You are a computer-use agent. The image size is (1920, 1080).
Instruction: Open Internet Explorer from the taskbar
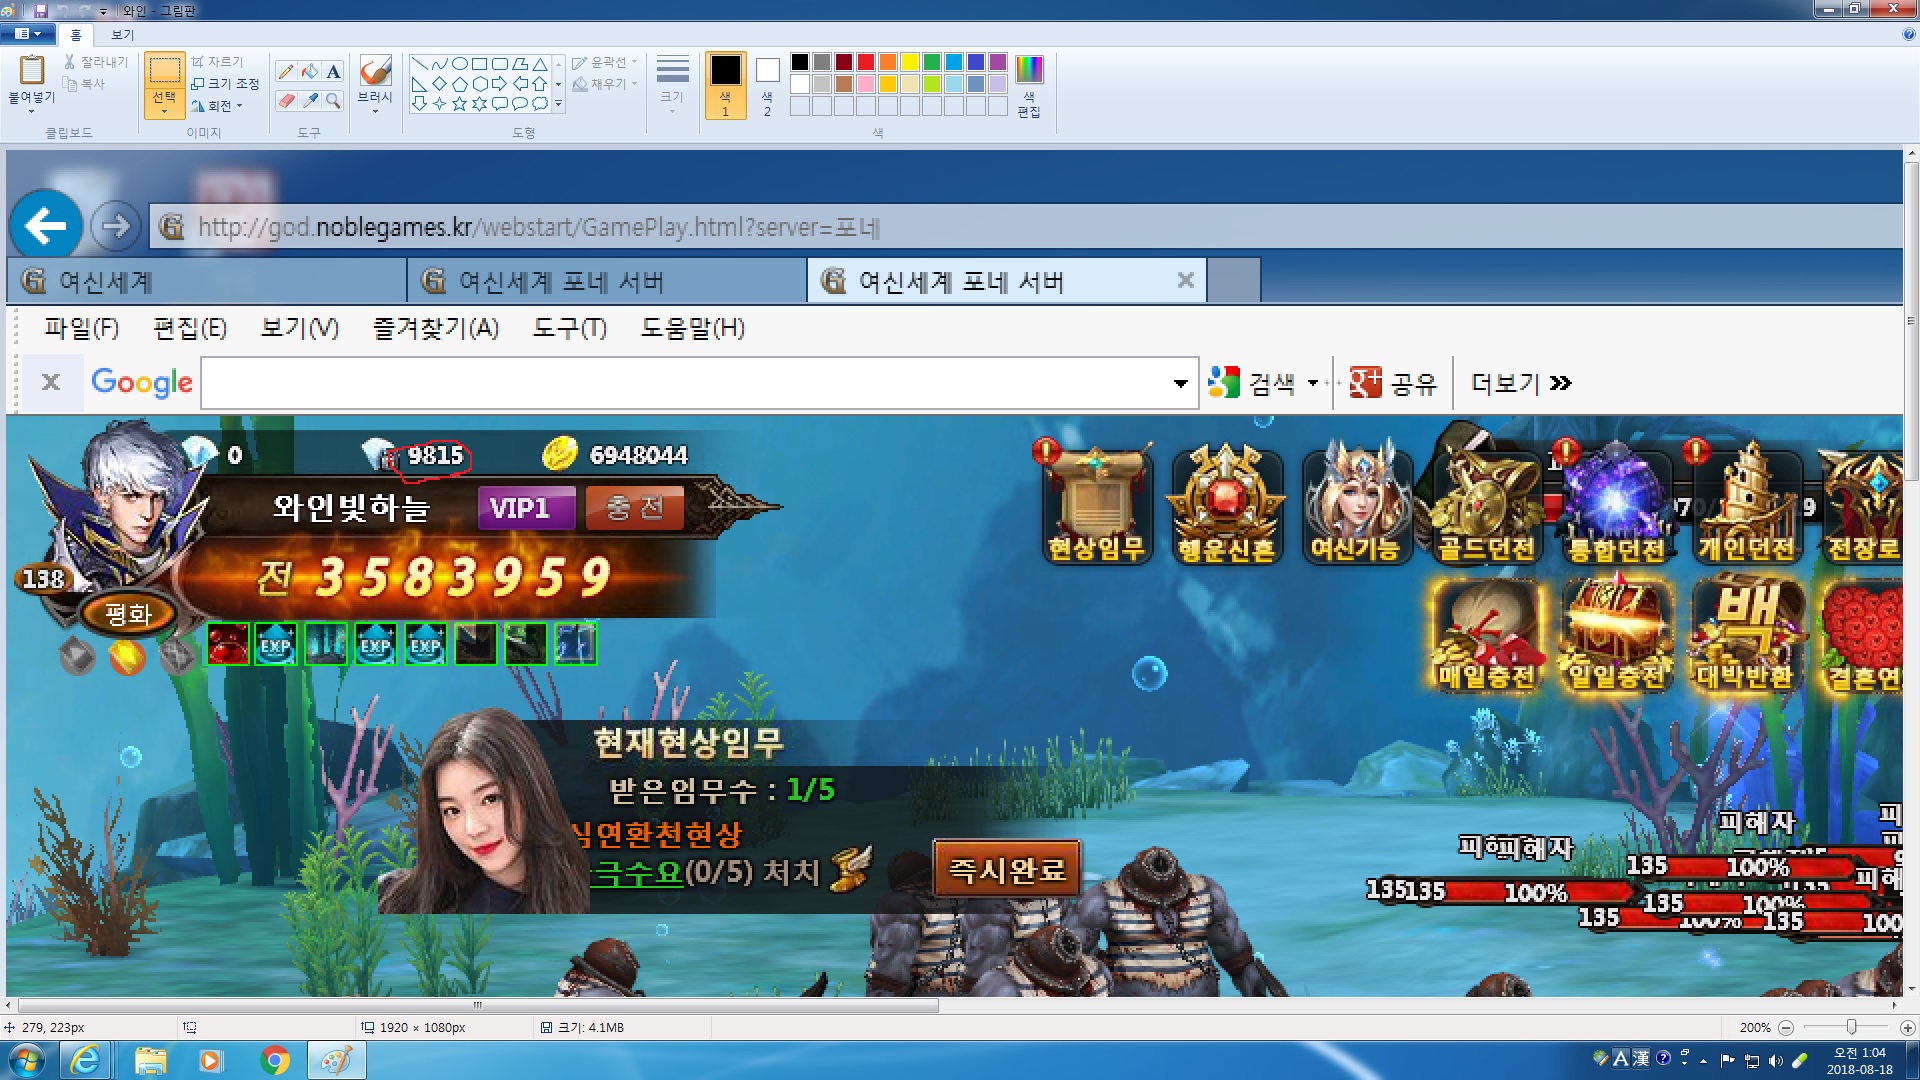point(86,1060)
